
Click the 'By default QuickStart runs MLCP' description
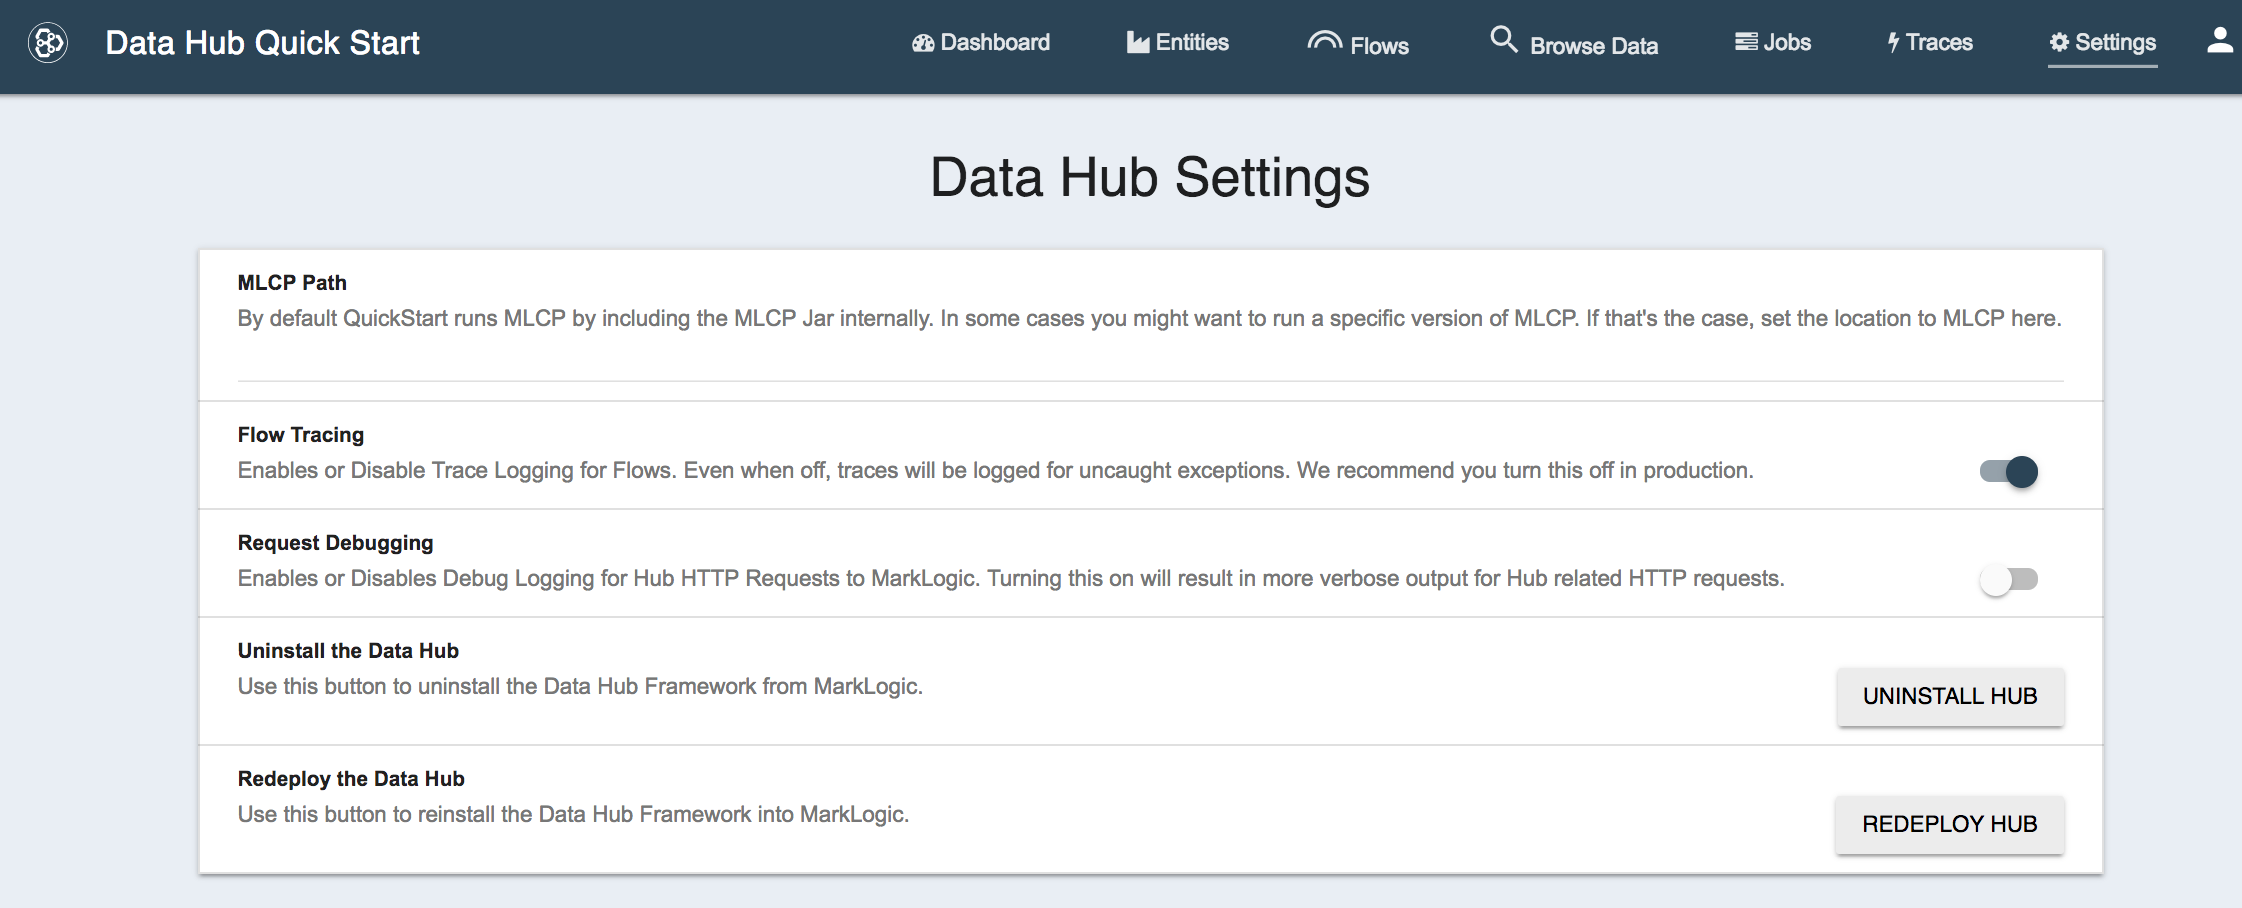(1150, 319)
